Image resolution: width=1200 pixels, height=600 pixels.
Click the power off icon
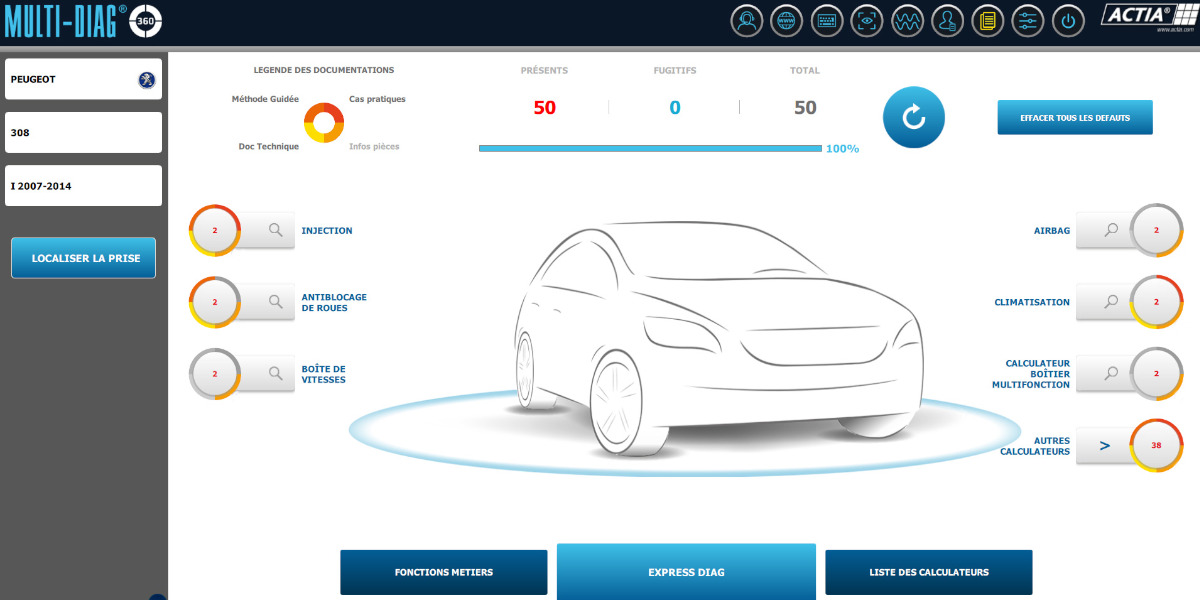(1068, 20)
